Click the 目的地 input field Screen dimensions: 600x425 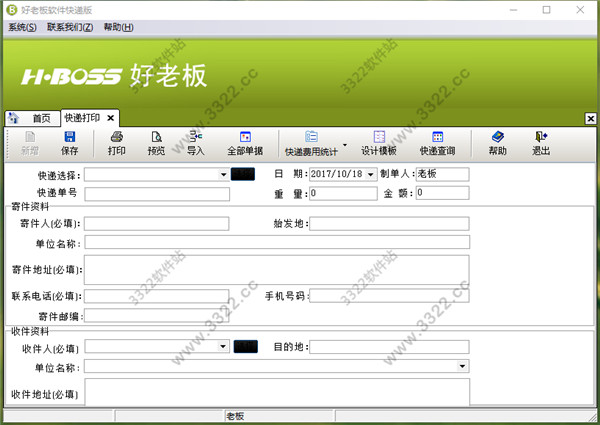click(389, 347)
